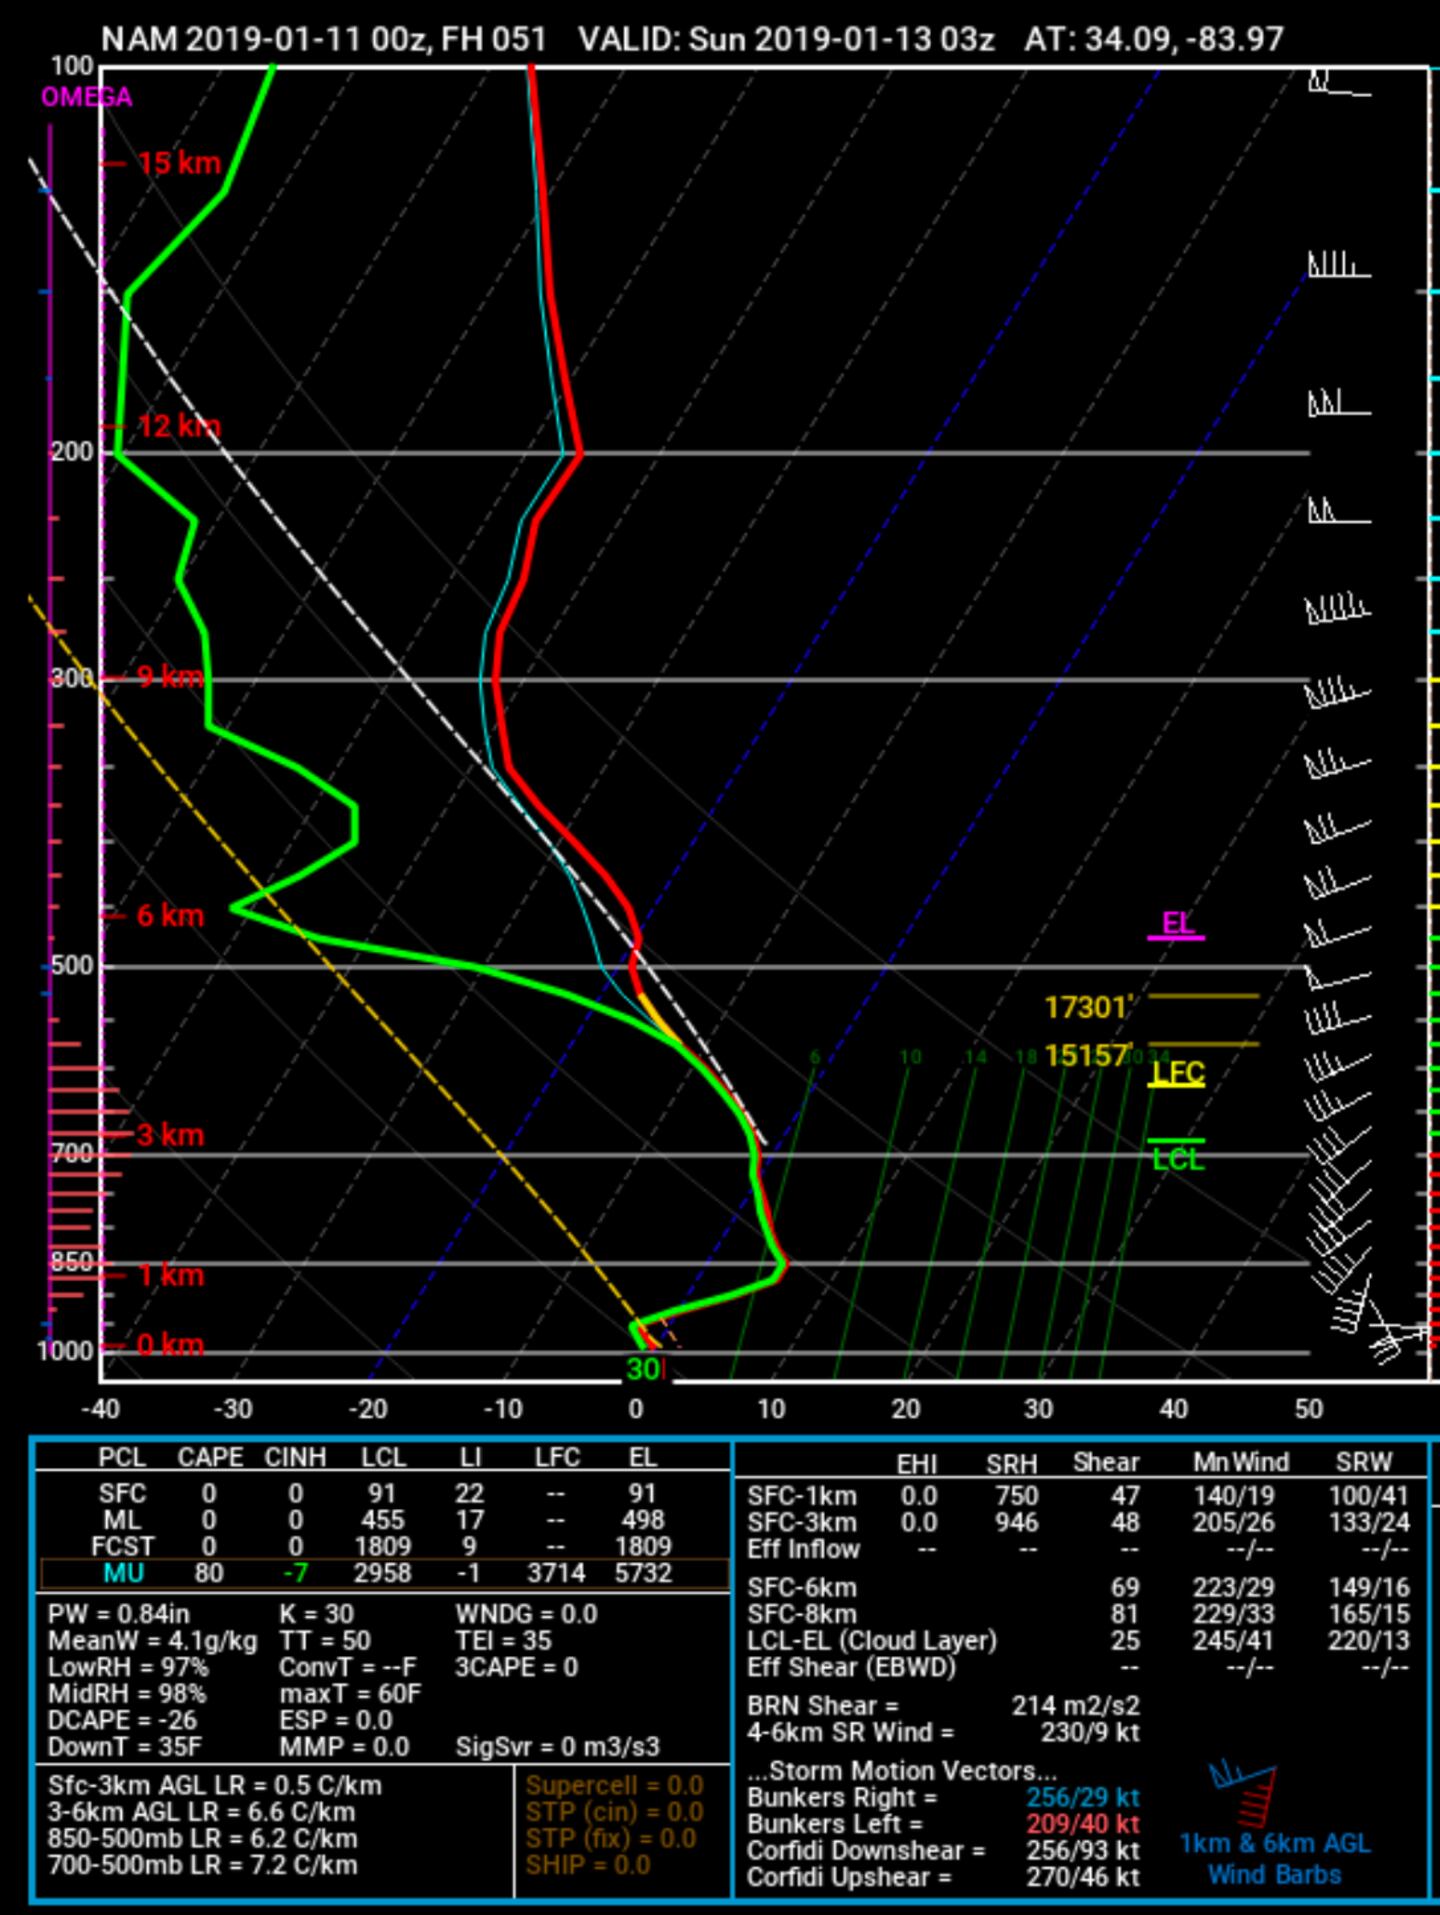
Task: Click the wind barb at the 100 mb level
Action: click(1338, 85)
